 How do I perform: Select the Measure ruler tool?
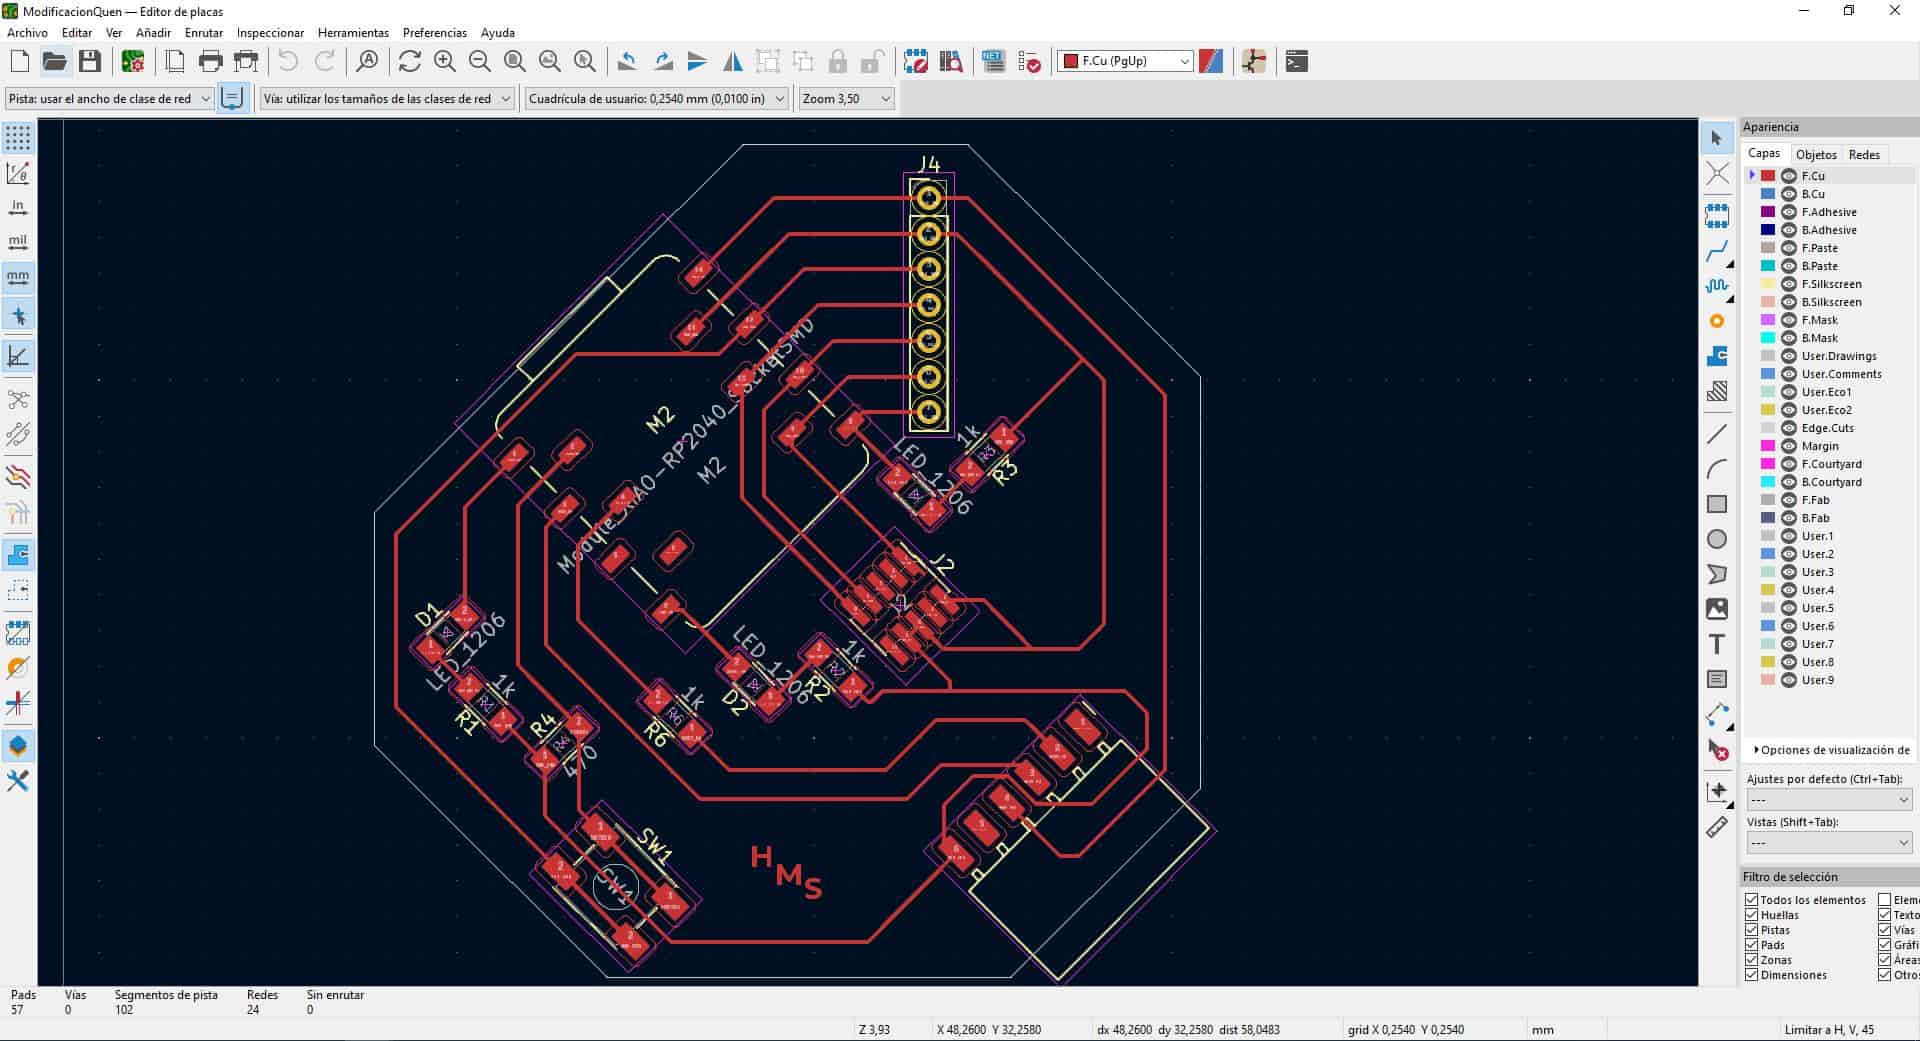(x=1717, y=827)
